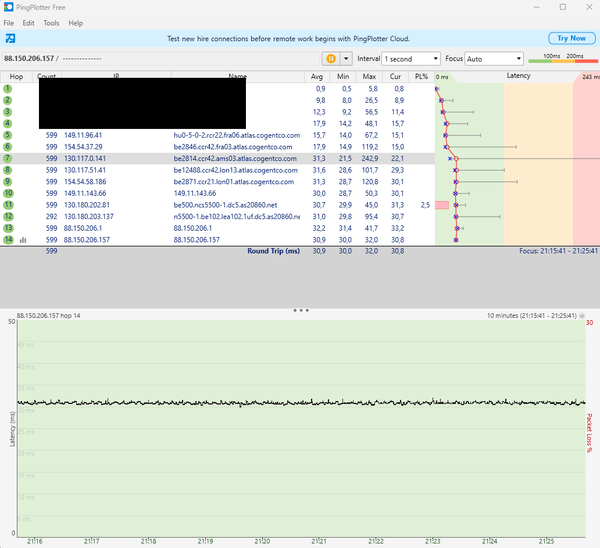This screenshot has width=600, height=548.
Task: Click the 242,9 max latency value
Action: click(370, 158)
